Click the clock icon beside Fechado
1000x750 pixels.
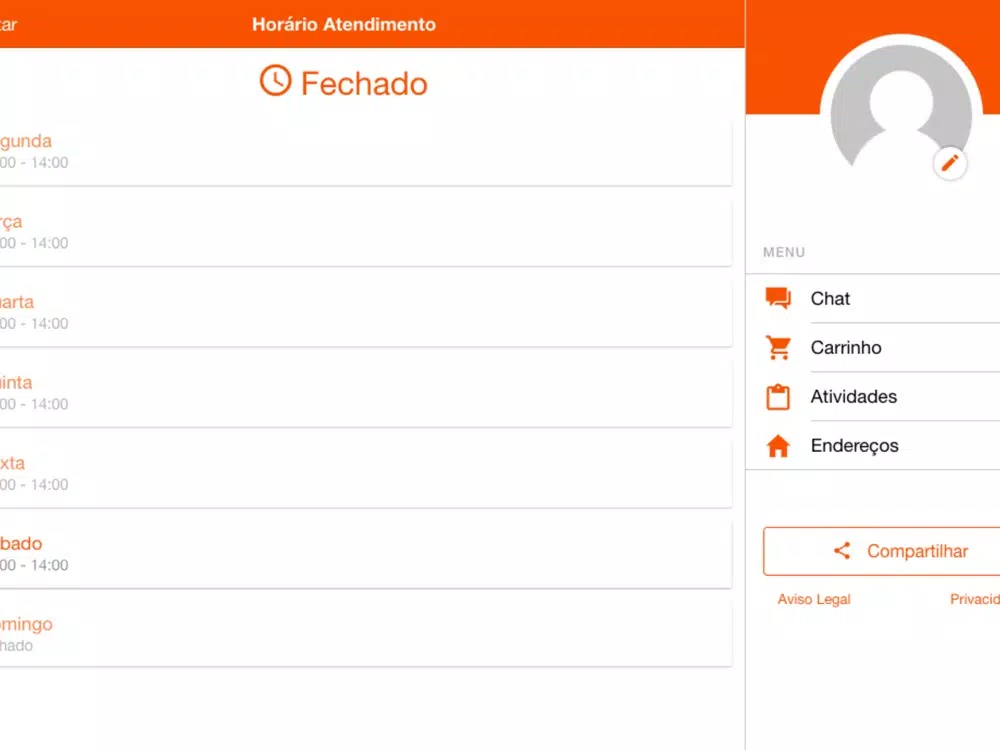click(x=276, y=80)
